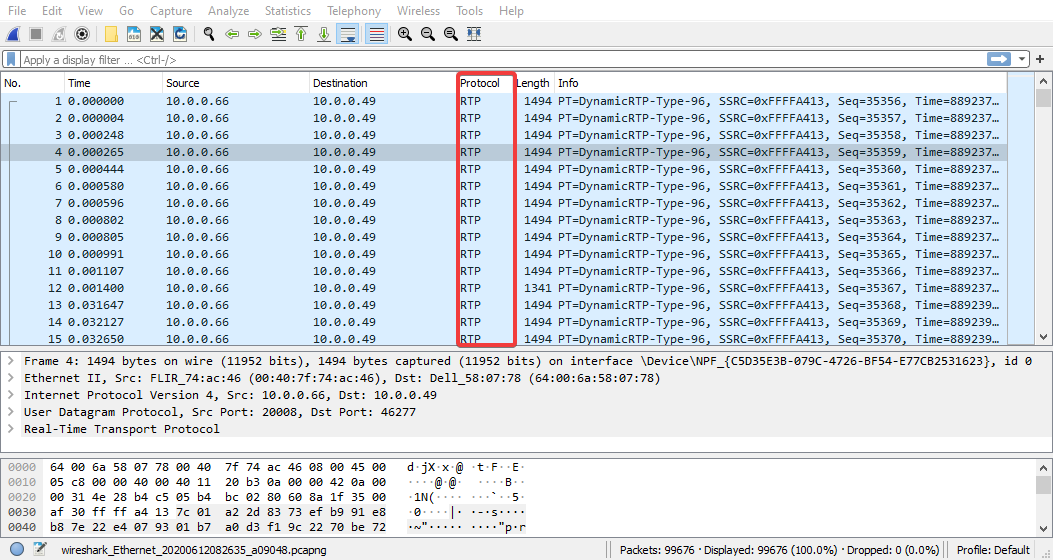Zoom out main window text
Viewport: 1053px width, 560px height.
(427, 34)
